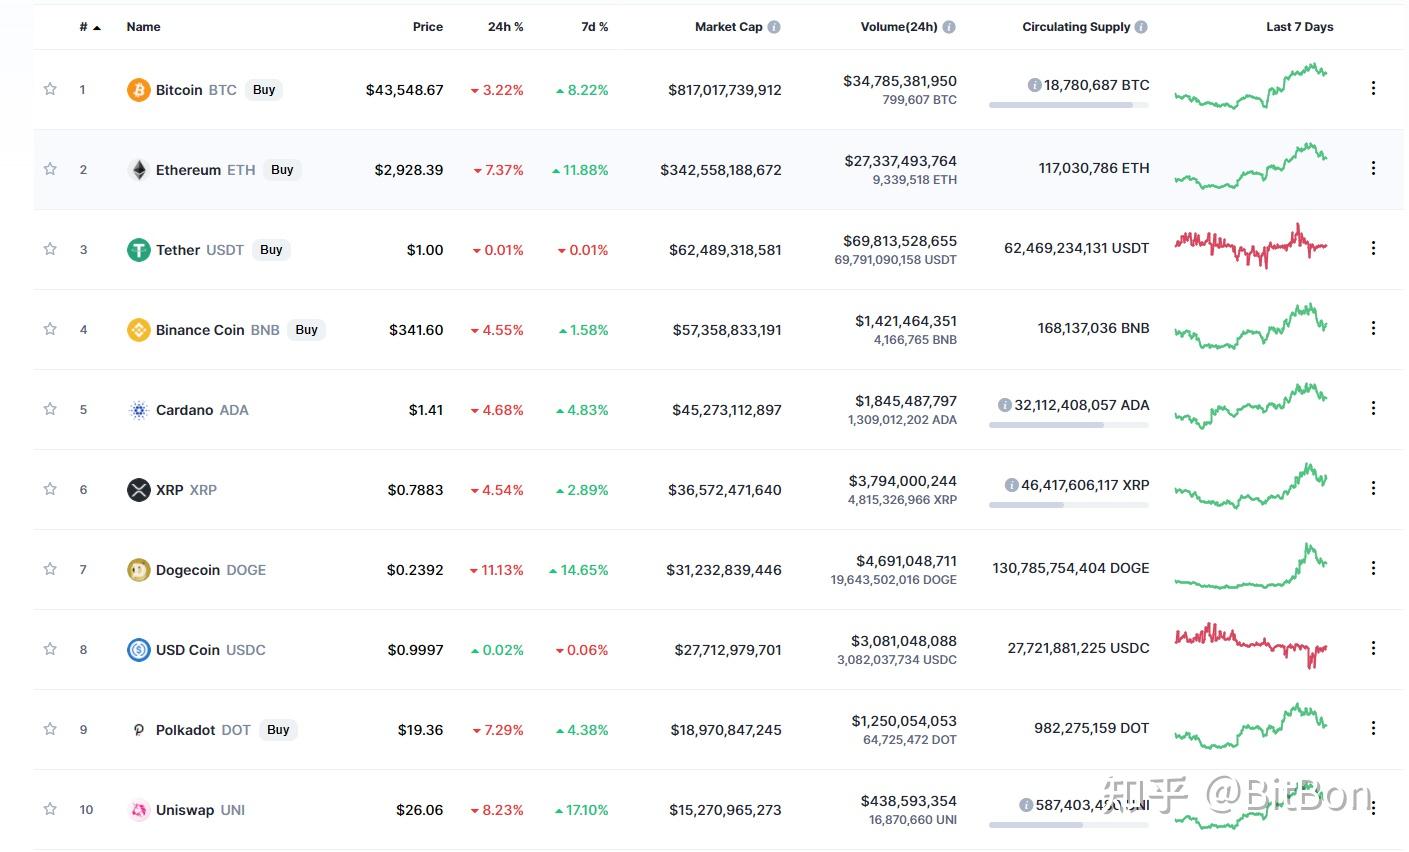Open the Binance Coin name link
This screenshot has width=1409, height=852.
point(200,330)
